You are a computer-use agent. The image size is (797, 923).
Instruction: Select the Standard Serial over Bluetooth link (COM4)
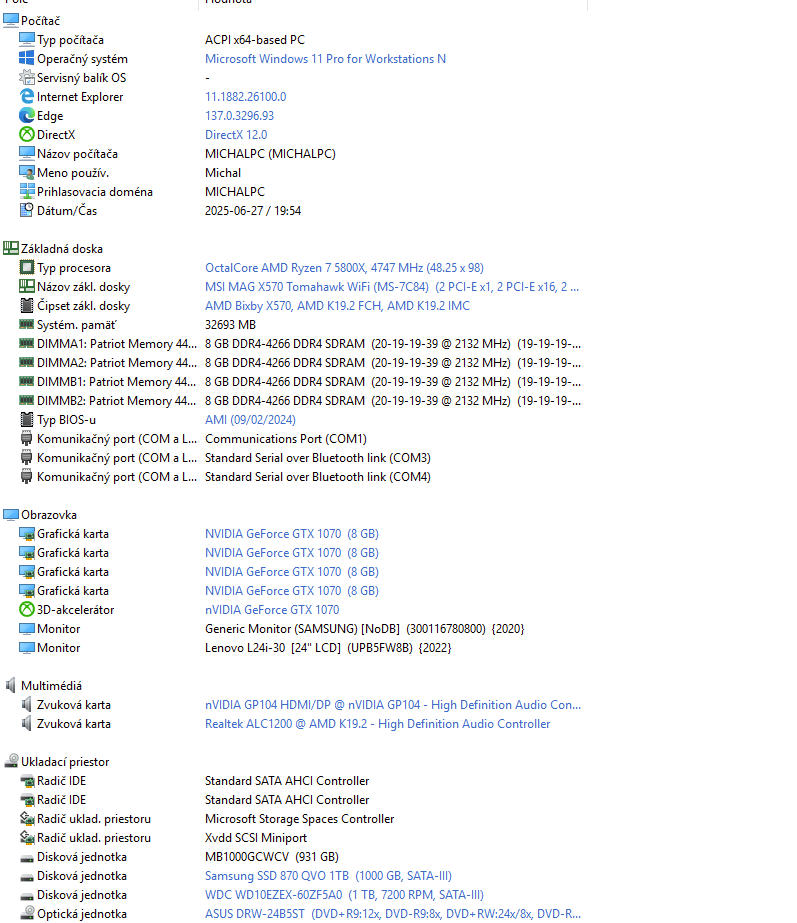[x=318, y=477]
